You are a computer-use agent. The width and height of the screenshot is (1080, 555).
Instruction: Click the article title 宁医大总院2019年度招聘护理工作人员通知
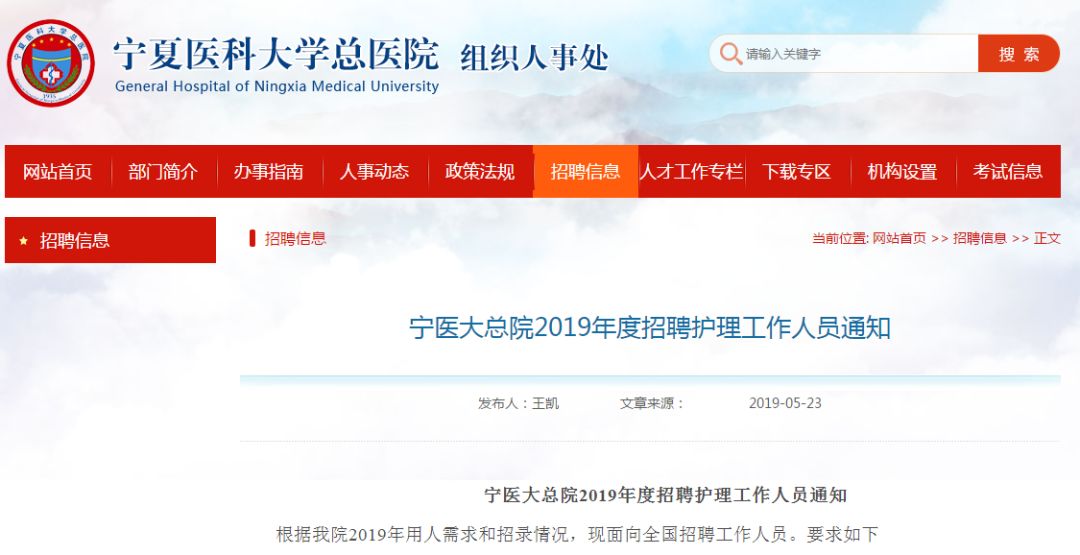pyautogui.click(x=650, y=328)
